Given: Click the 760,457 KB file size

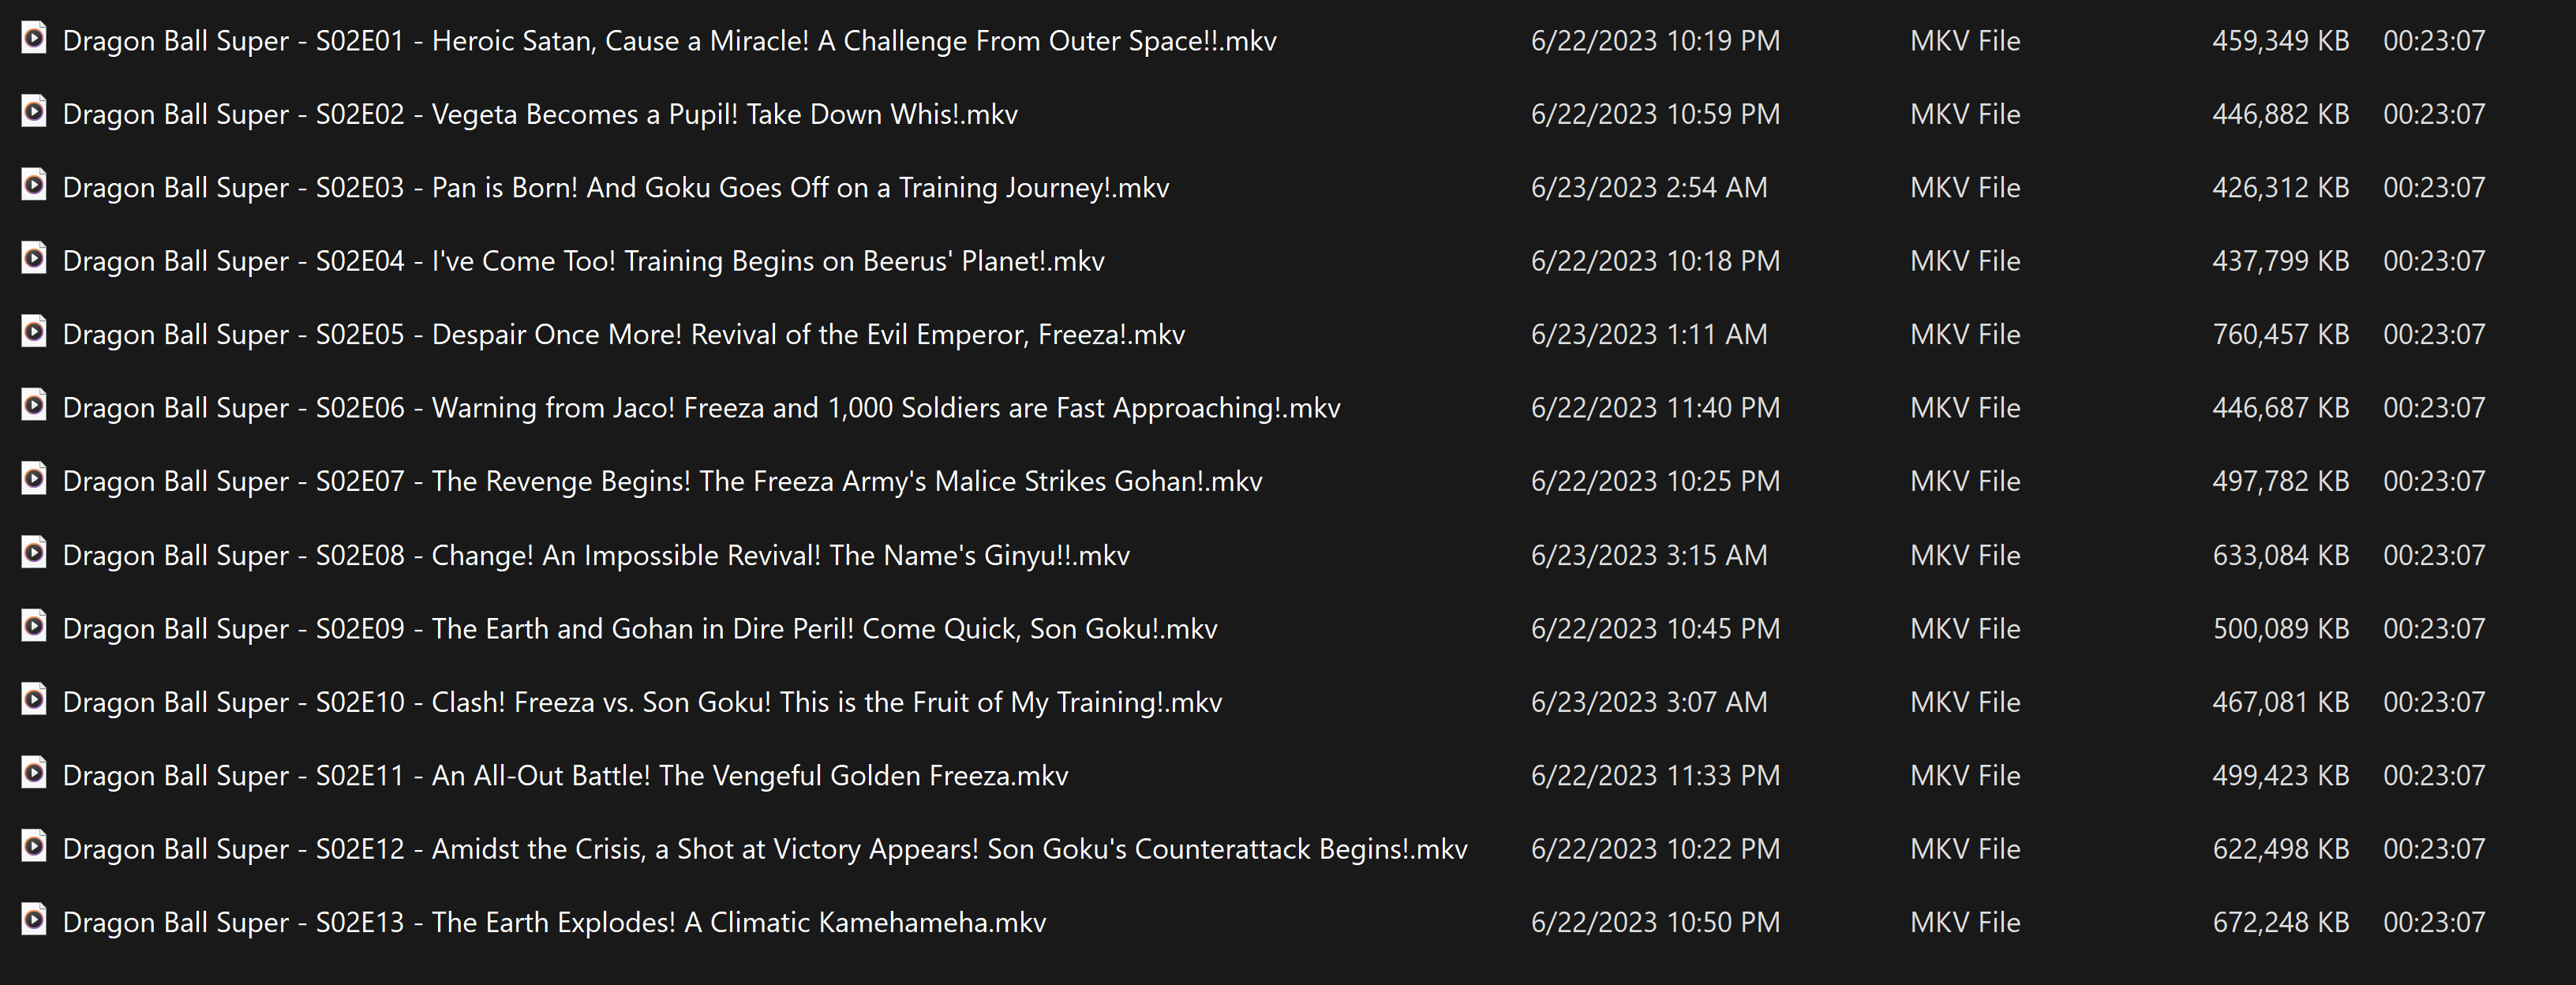Looking at the screenshot, I should point(2280,335).
